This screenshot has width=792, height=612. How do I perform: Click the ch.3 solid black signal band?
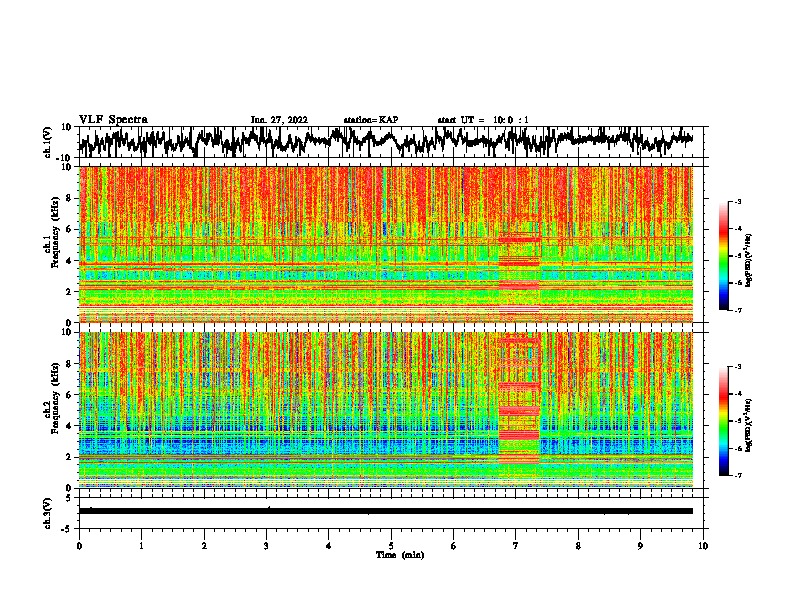[x=386, y=511]
